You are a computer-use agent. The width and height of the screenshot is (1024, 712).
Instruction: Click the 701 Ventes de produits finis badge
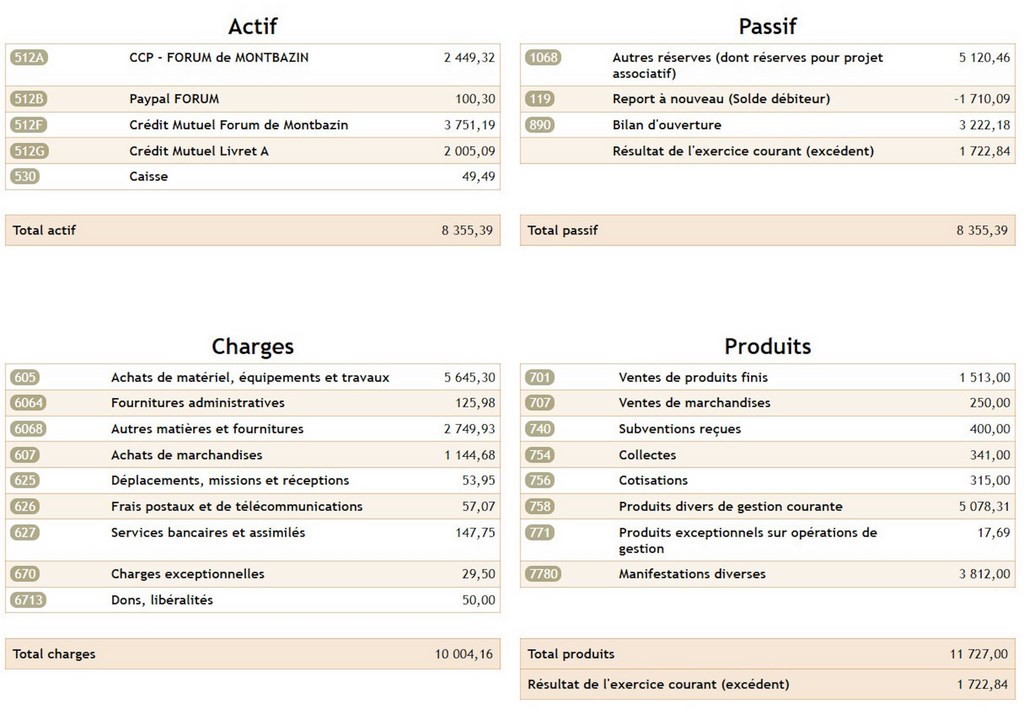click(x=539, y=378)
